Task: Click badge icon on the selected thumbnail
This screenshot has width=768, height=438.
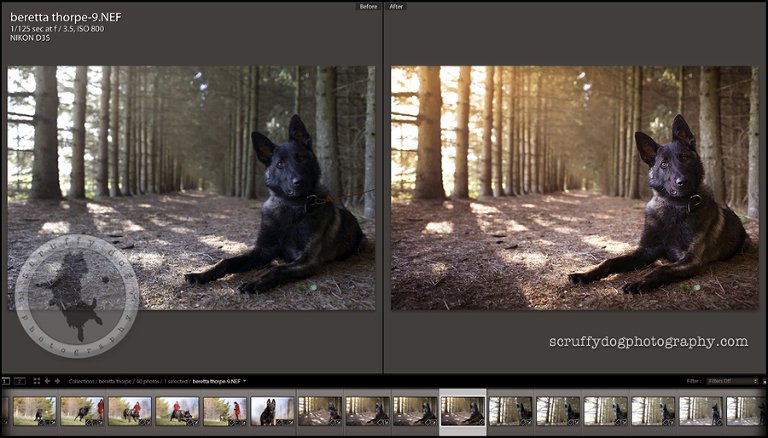Action: [x=479, y=420]
